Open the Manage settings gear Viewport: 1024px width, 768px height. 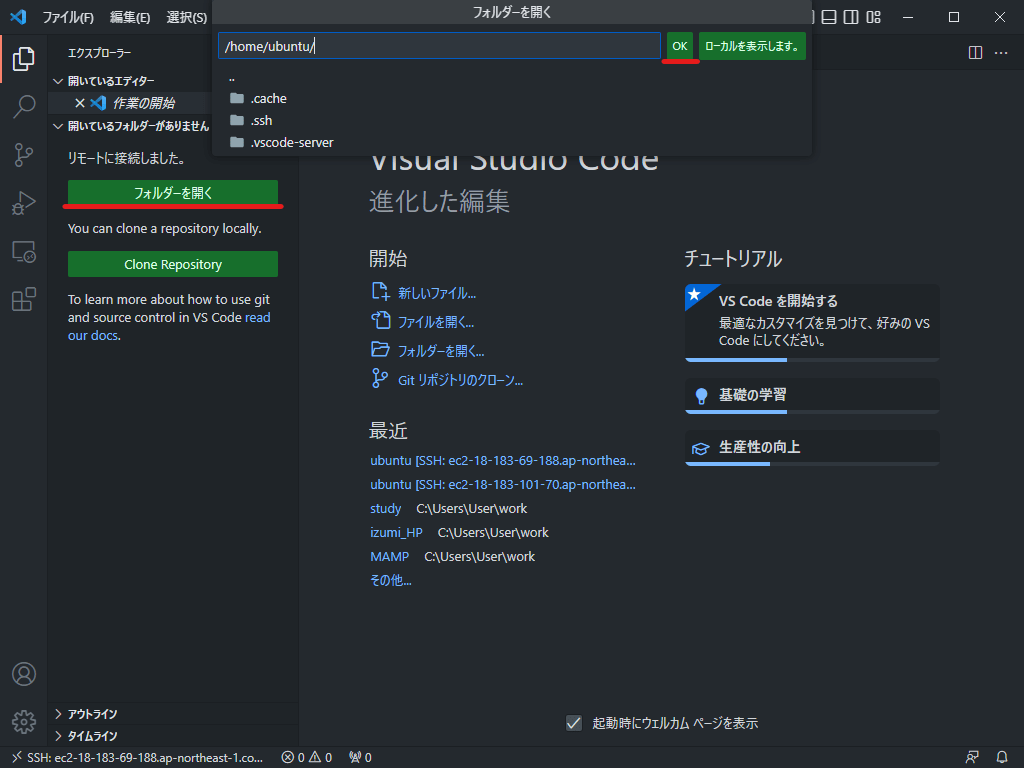click(x=23, y=721)
